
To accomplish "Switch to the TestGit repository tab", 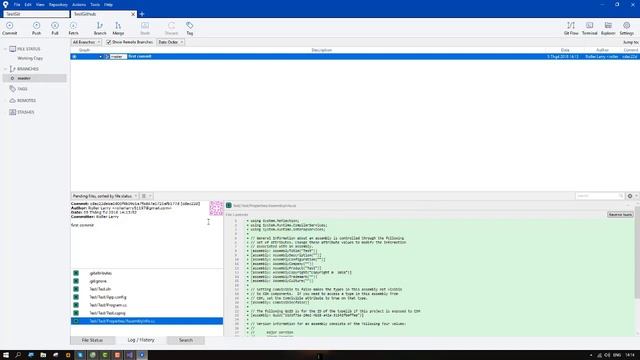I will click(36, 14).
